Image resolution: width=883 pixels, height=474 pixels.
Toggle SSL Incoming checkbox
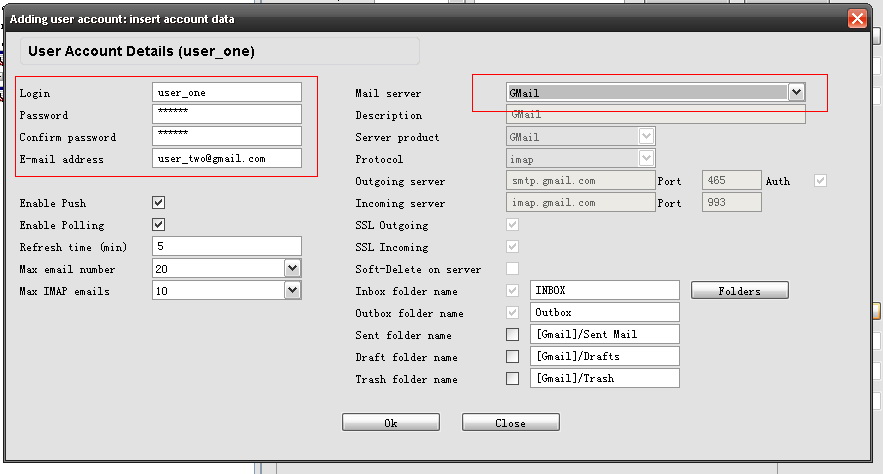pos(512,247)
